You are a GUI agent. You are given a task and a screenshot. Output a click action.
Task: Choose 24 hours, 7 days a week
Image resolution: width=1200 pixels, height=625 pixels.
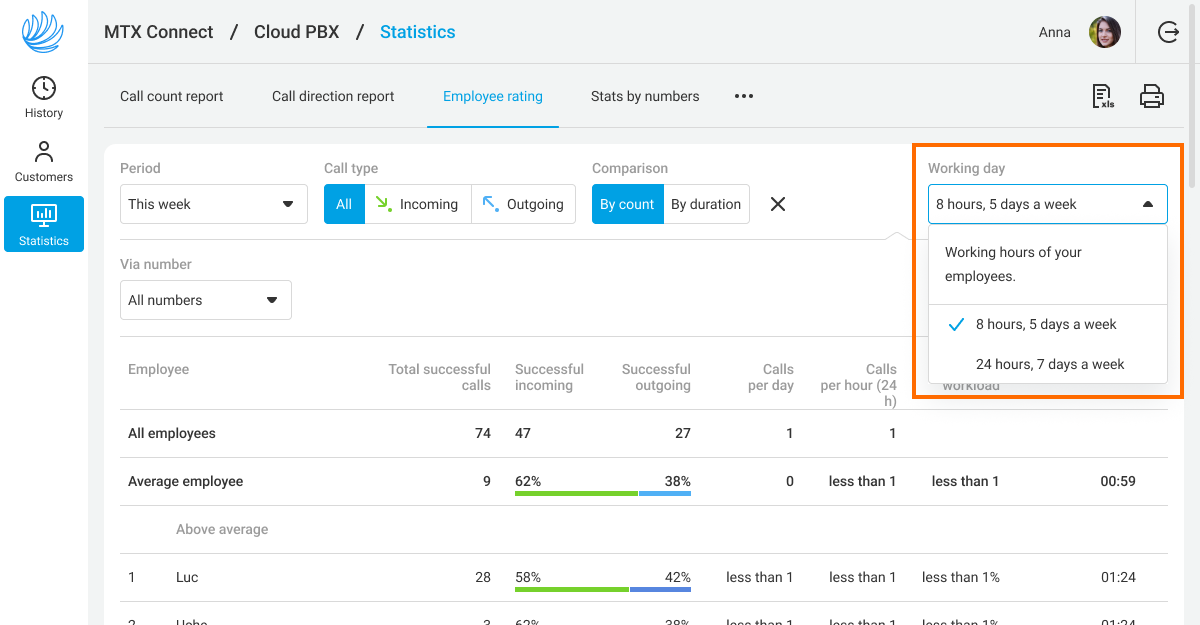coord(1049,364)
